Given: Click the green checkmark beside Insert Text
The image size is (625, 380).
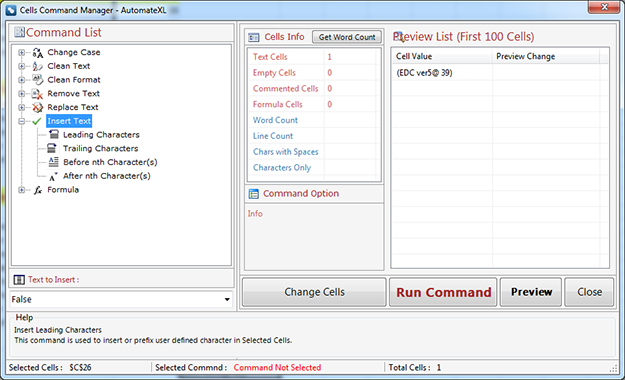Looking at the screenshot, I should [37, 121].
